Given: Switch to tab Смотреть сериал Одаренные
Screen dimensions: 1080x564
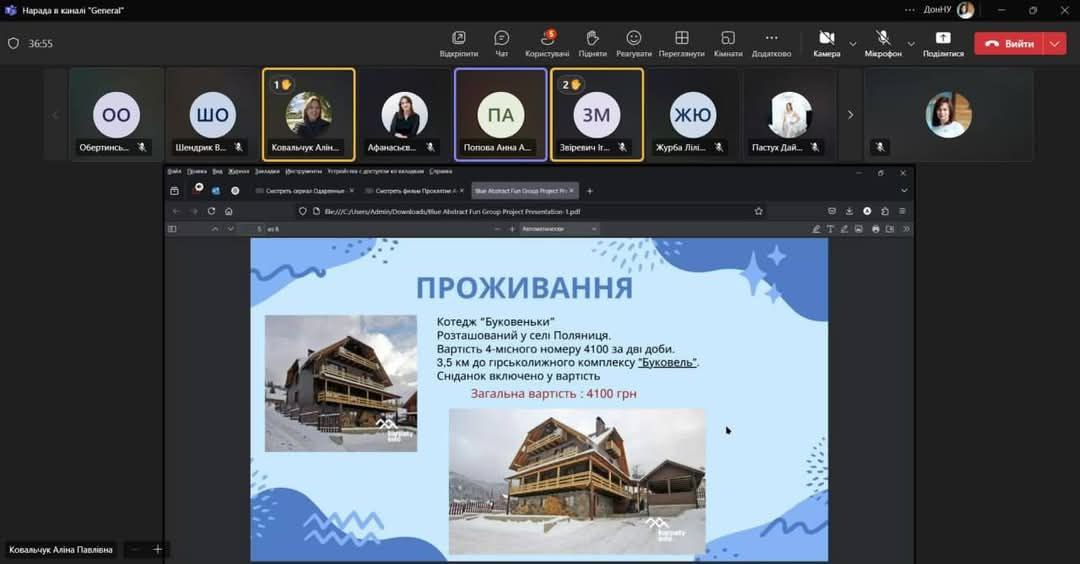Looking at the screenshot, I should (x=304, y=191).
